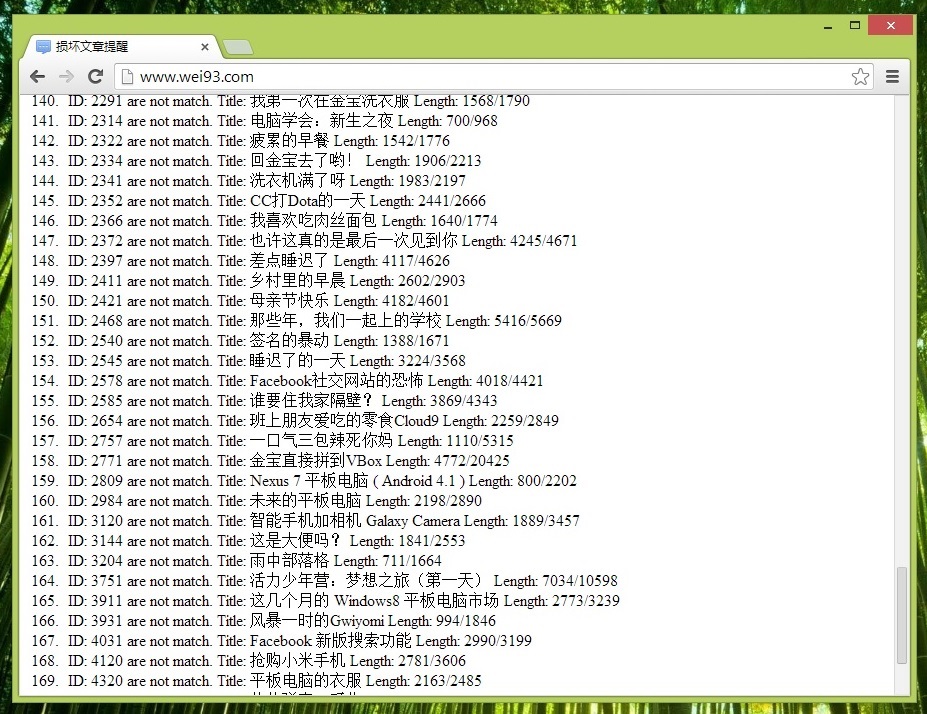927x714 pixels.
Task: Click row 151 with ID: 2468
Action: tap(296, 321)
